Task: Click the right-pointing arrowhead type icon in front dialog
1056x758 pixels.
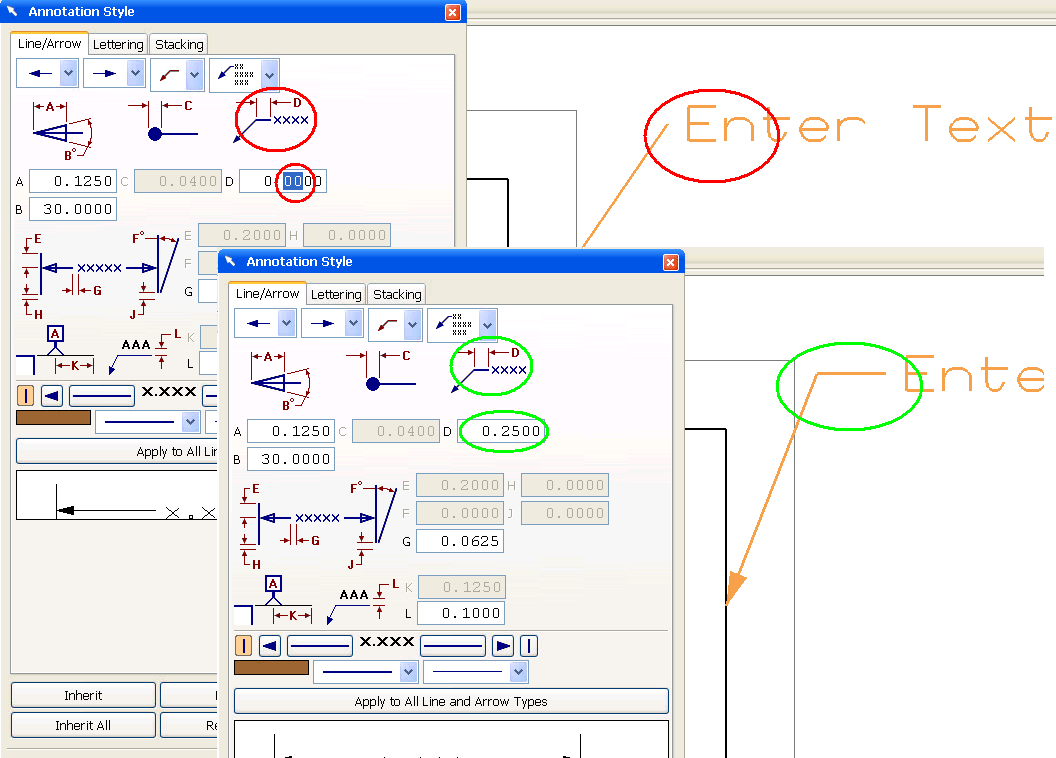Action: (323, 324)
